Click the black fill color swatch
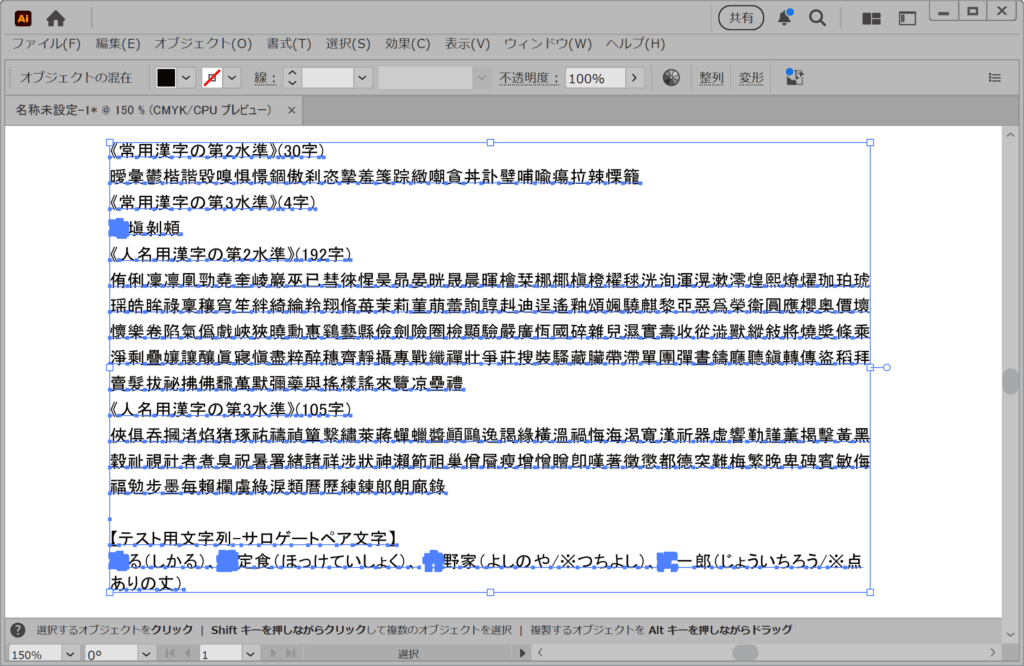 coord(166,78)
